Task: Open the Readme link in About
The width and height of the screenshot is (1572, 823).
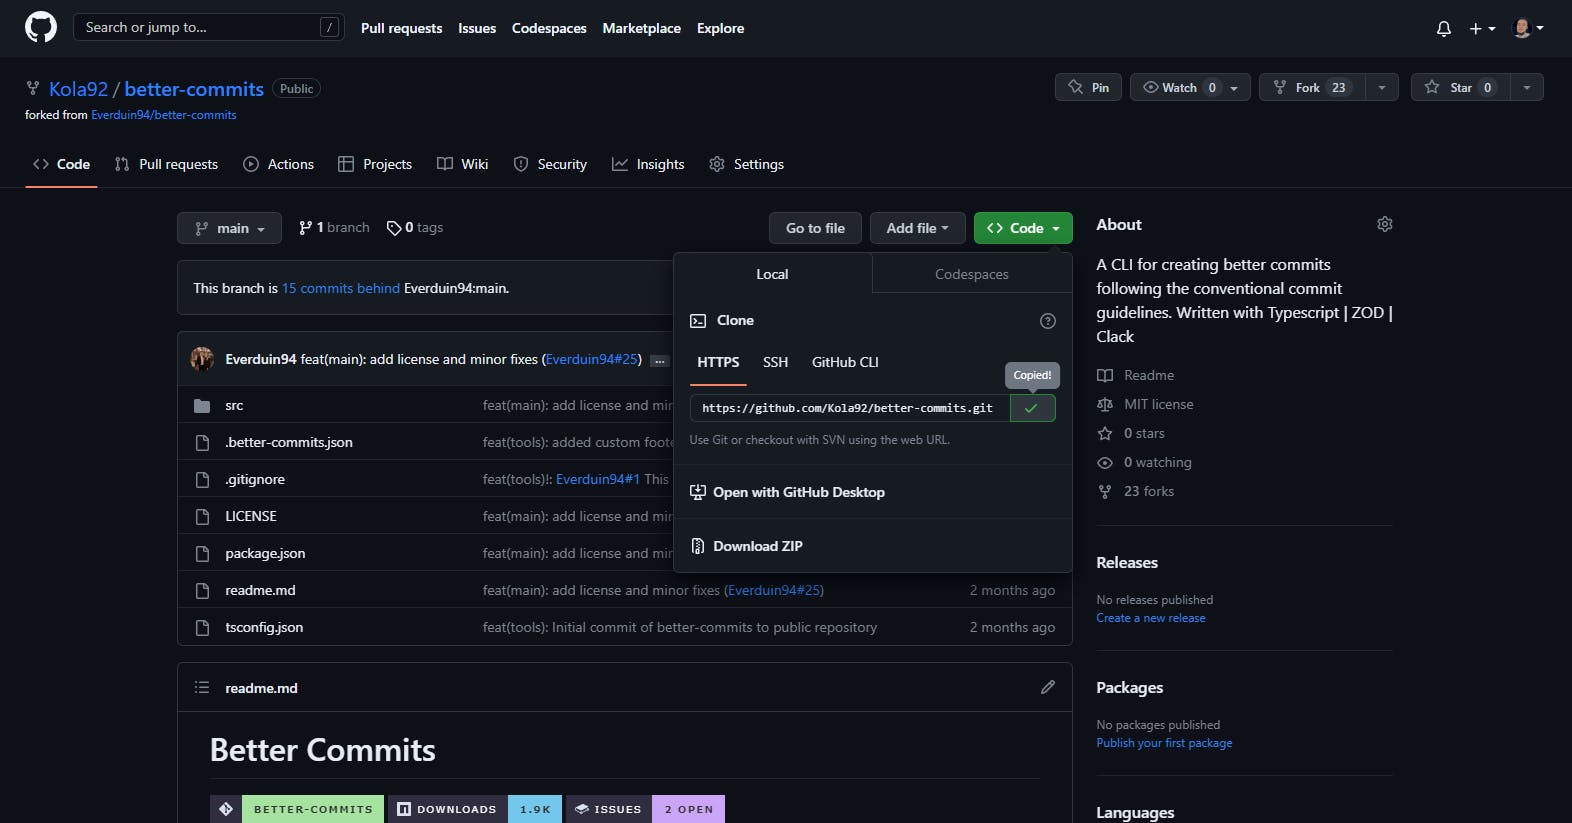Action: pos(1136,375)
